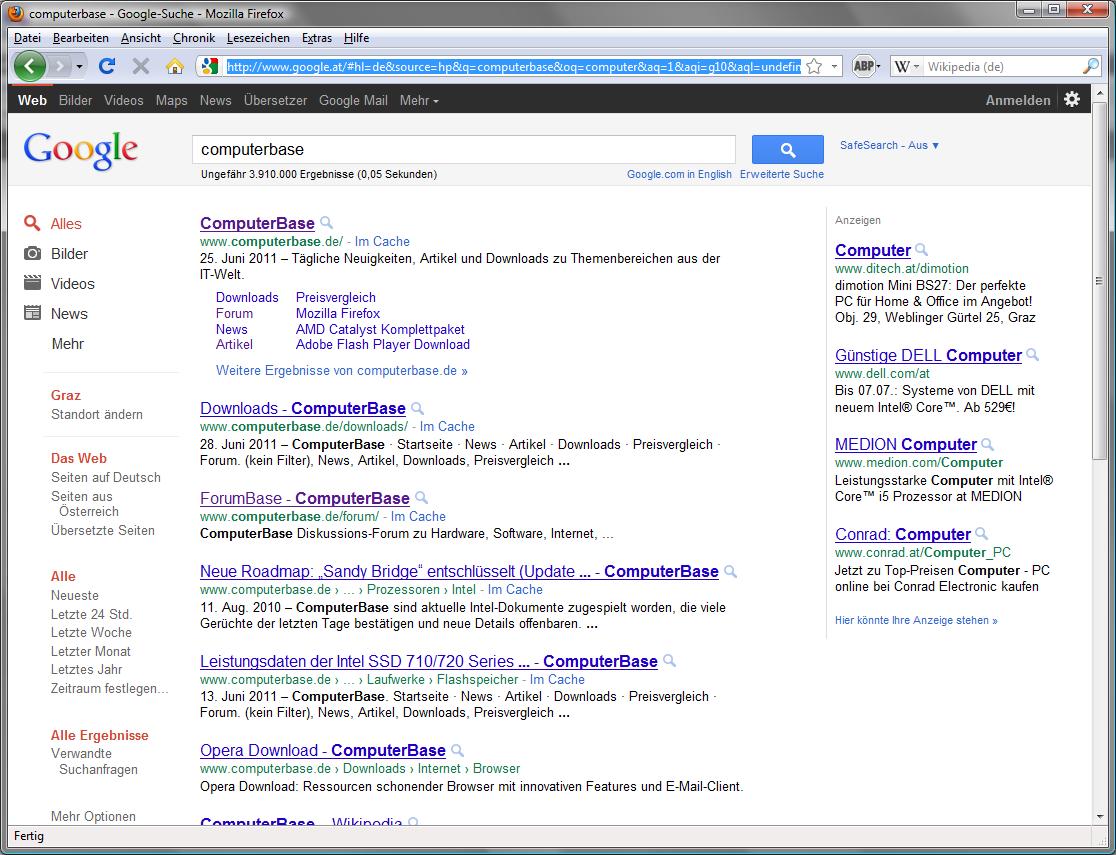1116x855 pixels.
Task: Click the vertical scrollbar down arrow
Action: coord(1100,817)
